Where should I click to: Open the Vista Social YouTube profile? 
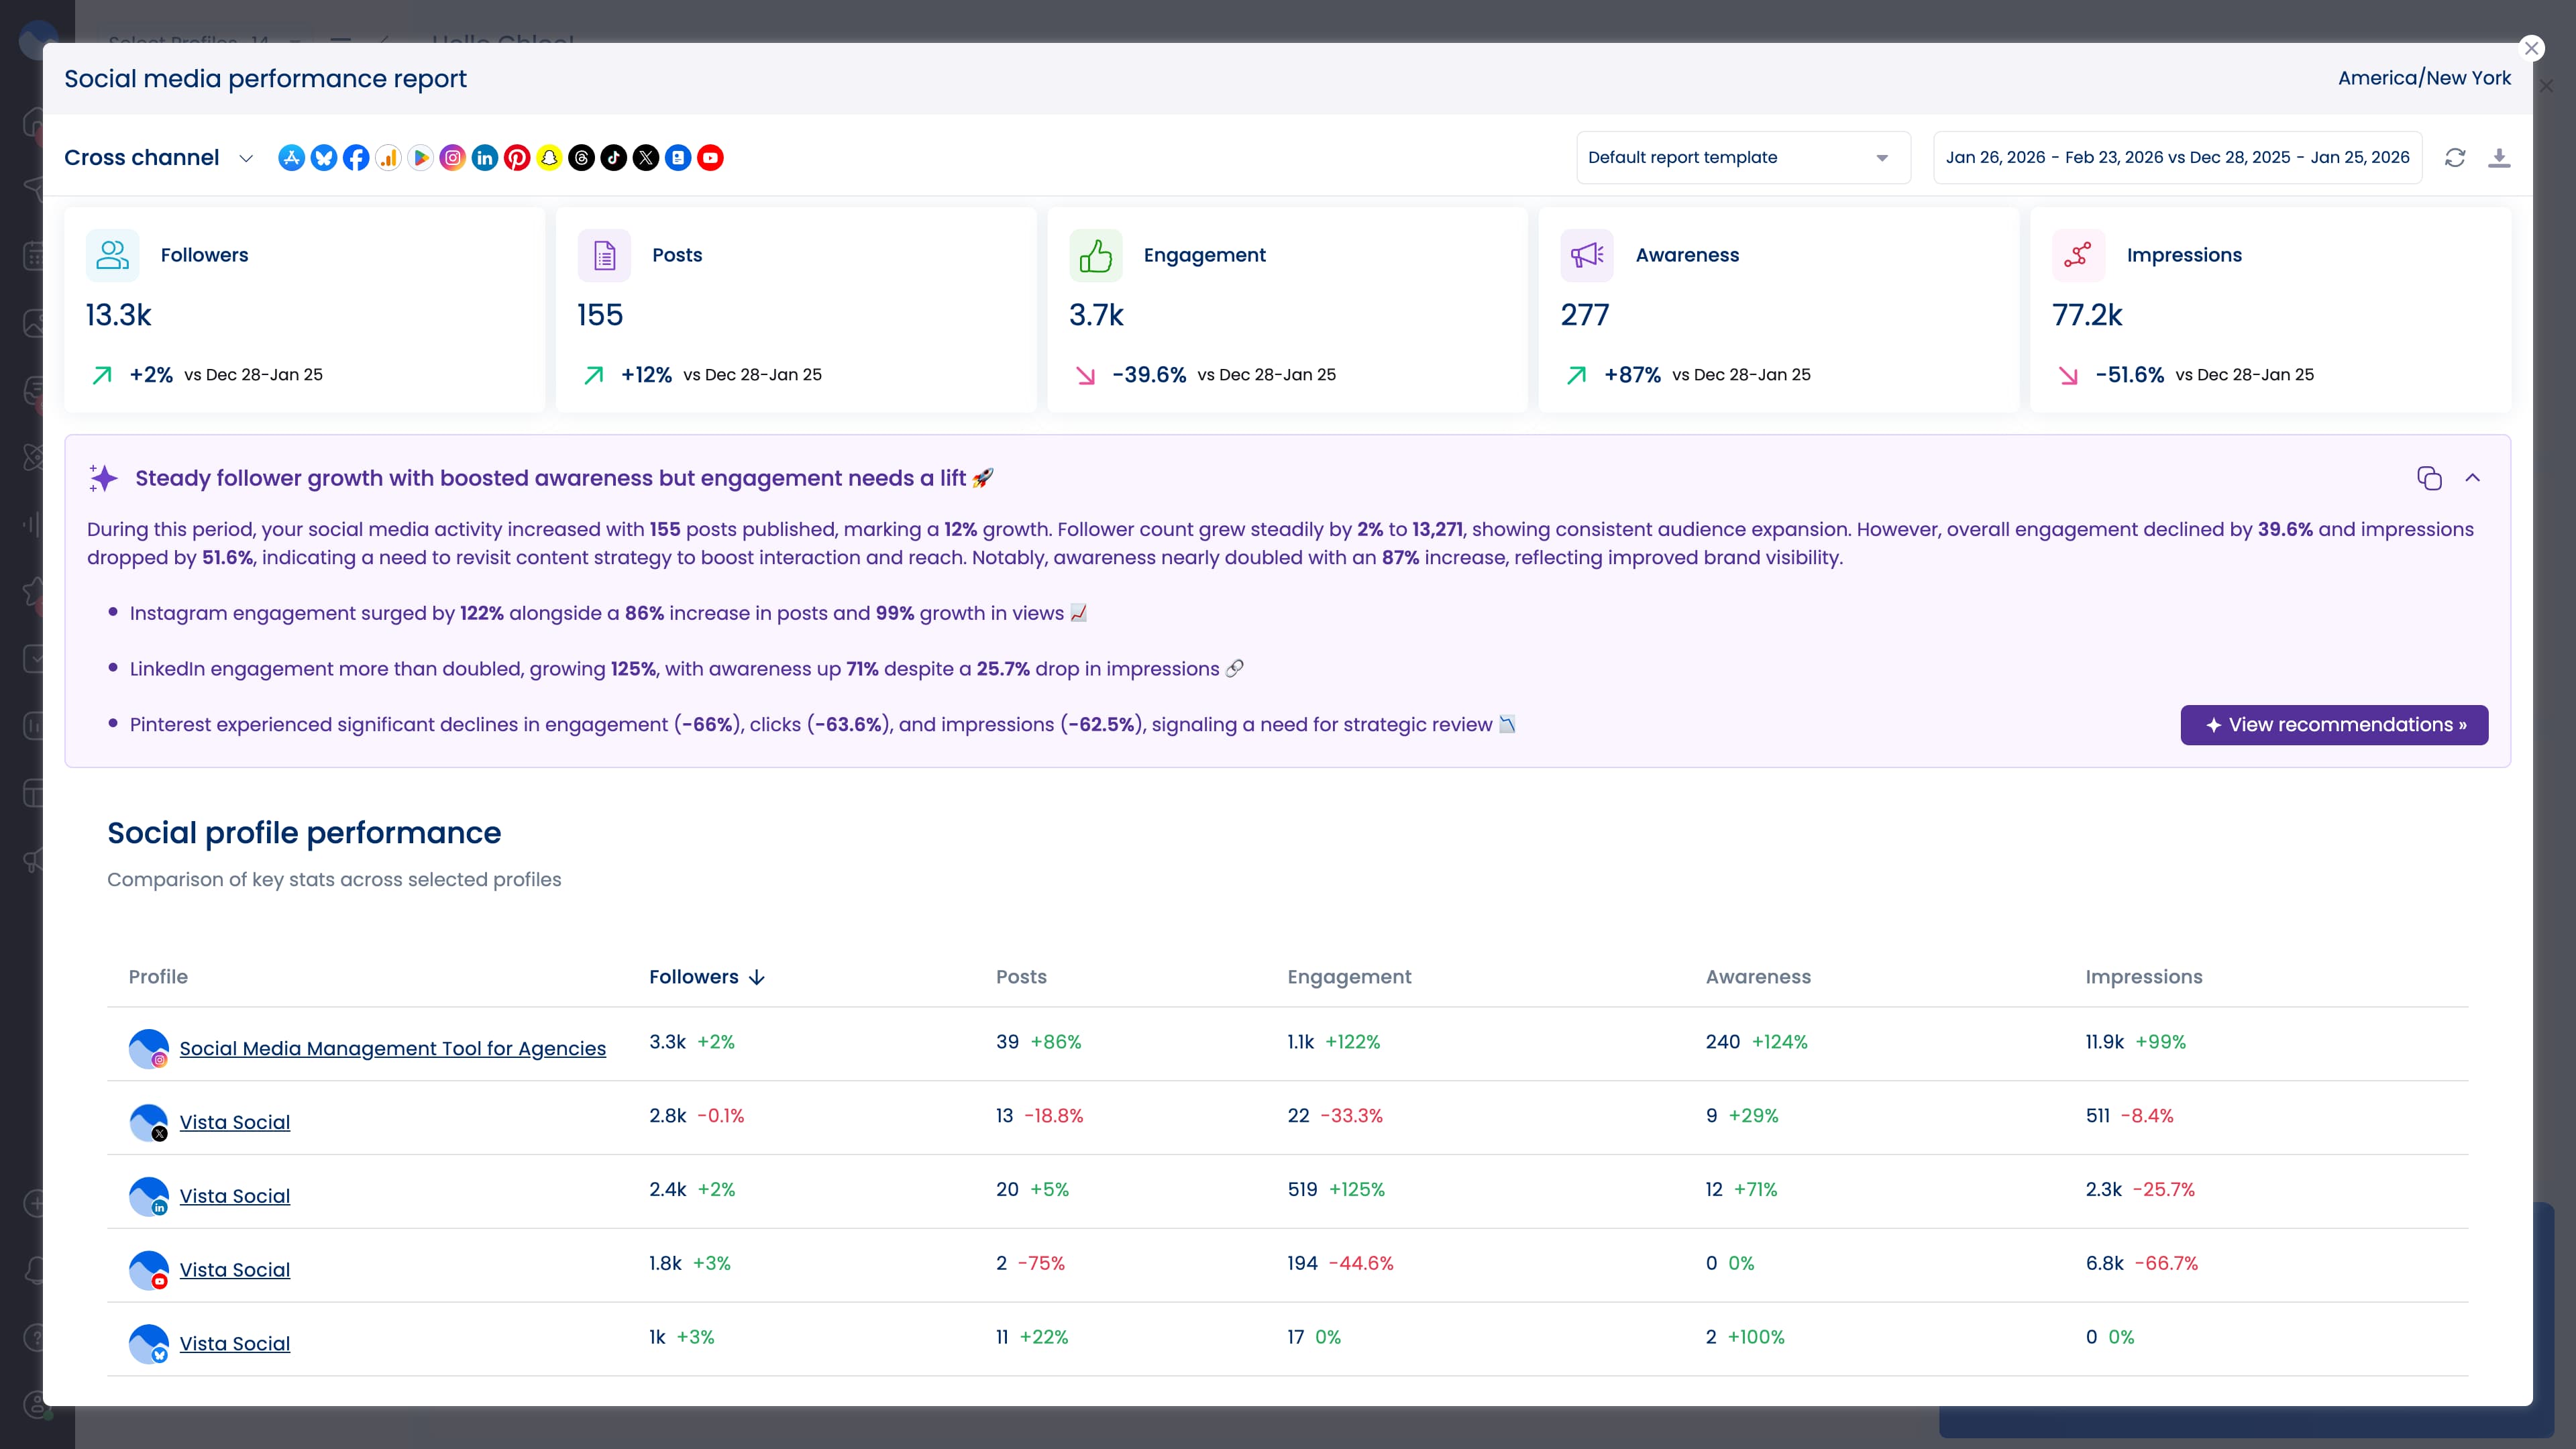click(x=234, y=1269)
